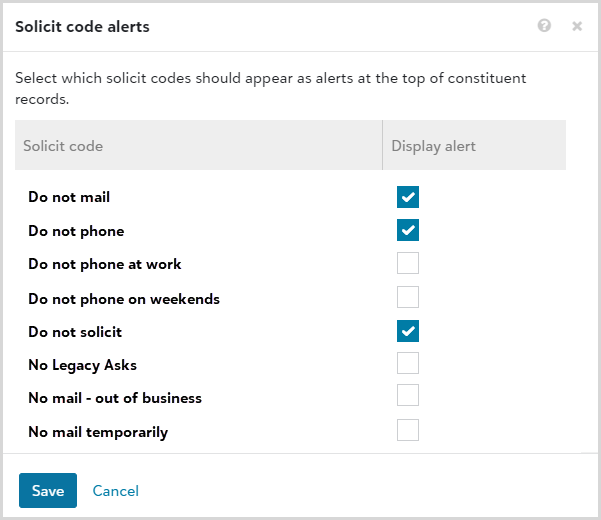The width and height of the screenshot is (601, 520).
Task: Select the Do not mail row label
Action: tap(69, 198)
